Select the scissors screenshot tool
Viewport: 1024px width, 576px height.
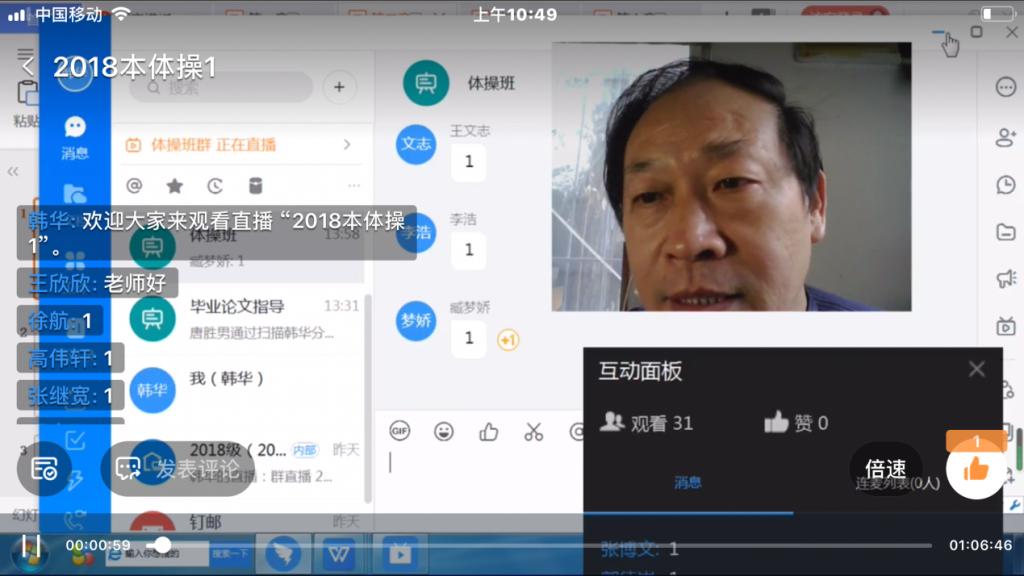[533, 431]
